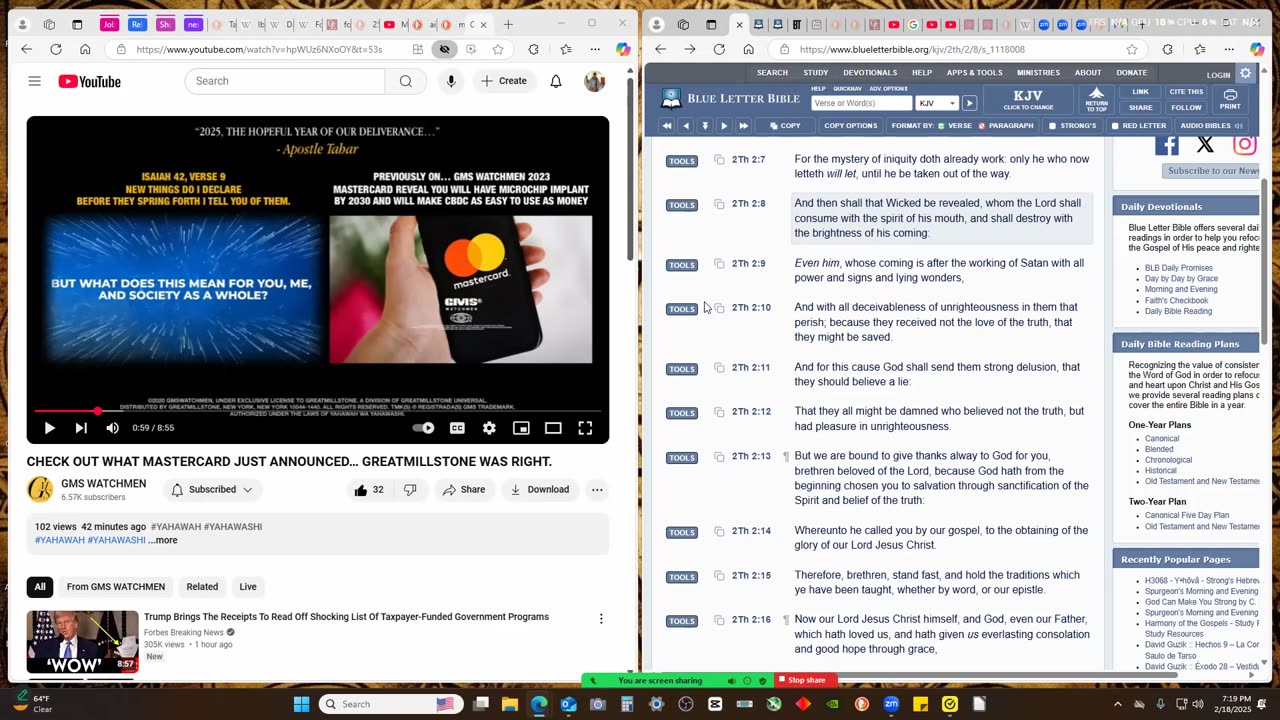The image size is (1280, 720).
Task: Open options menu for Forbes video
Action: click(x=601, y=619)
